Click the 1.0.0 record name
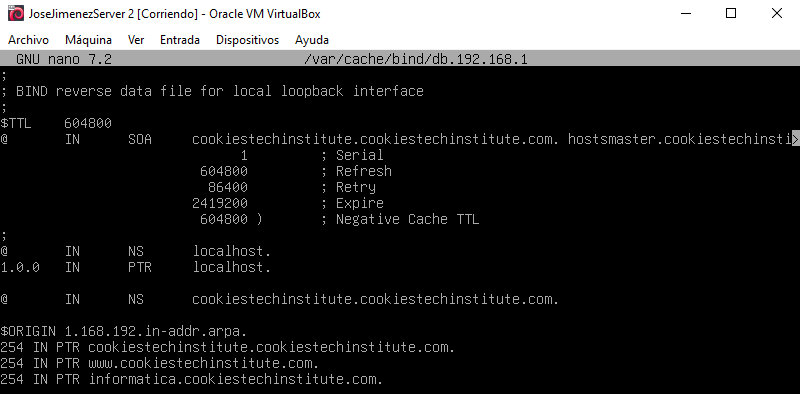800x394 pixels. [x=20, y=267]
